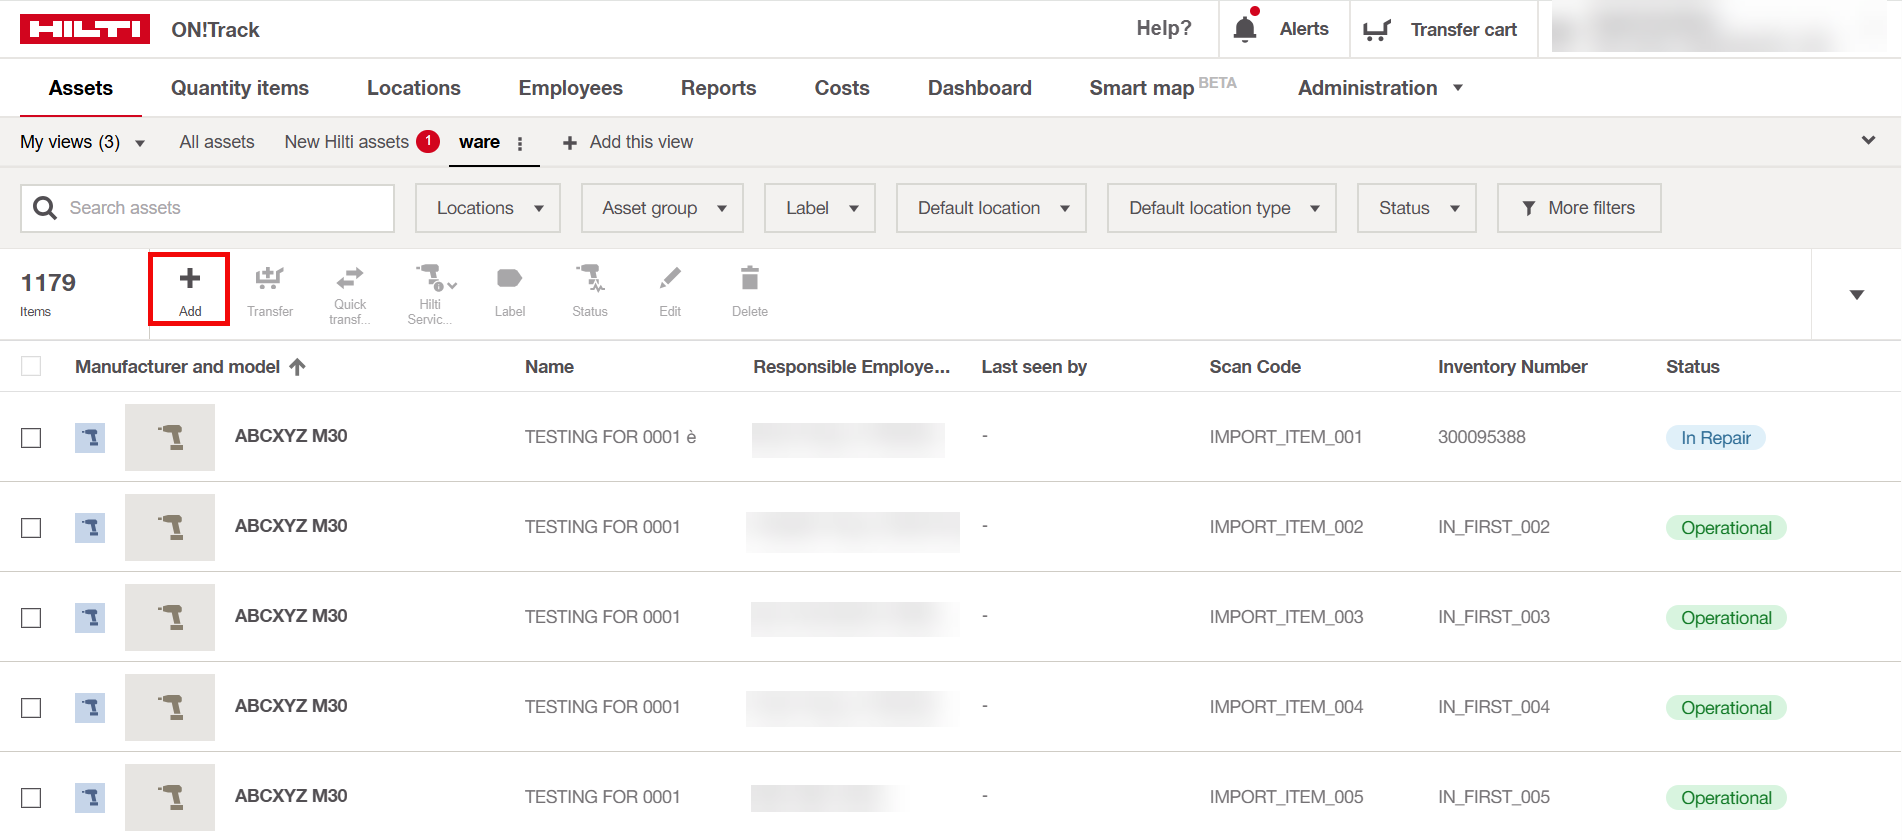
Task: Sort by the Scan Code column header
Action: (x=1255, y=367)
